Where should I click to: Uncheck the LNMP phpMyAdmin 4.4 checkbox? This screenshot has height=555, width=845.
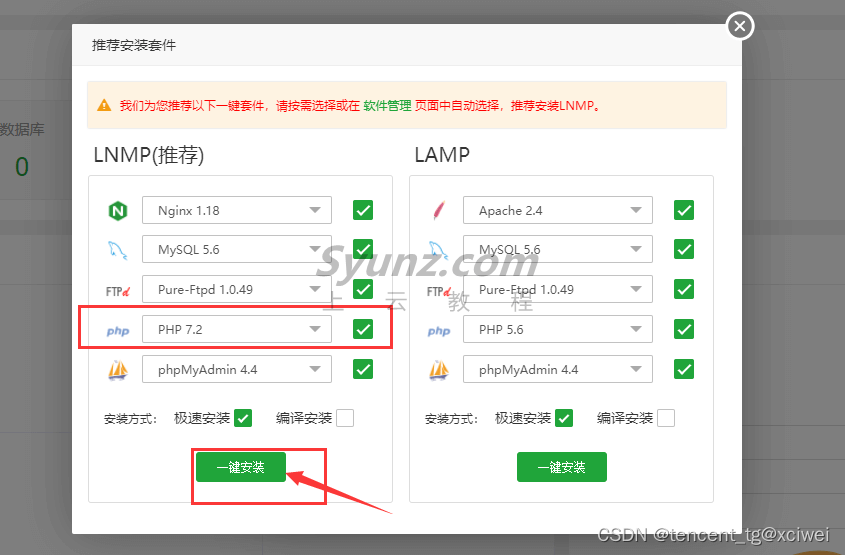click(363, 369)
